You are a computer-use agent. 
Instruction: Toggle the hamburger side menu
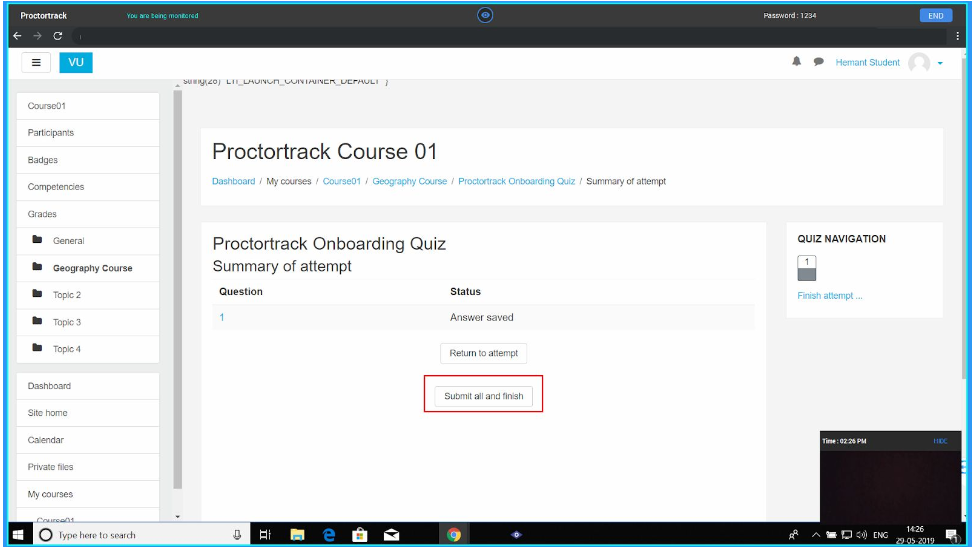tap(36, 62)
